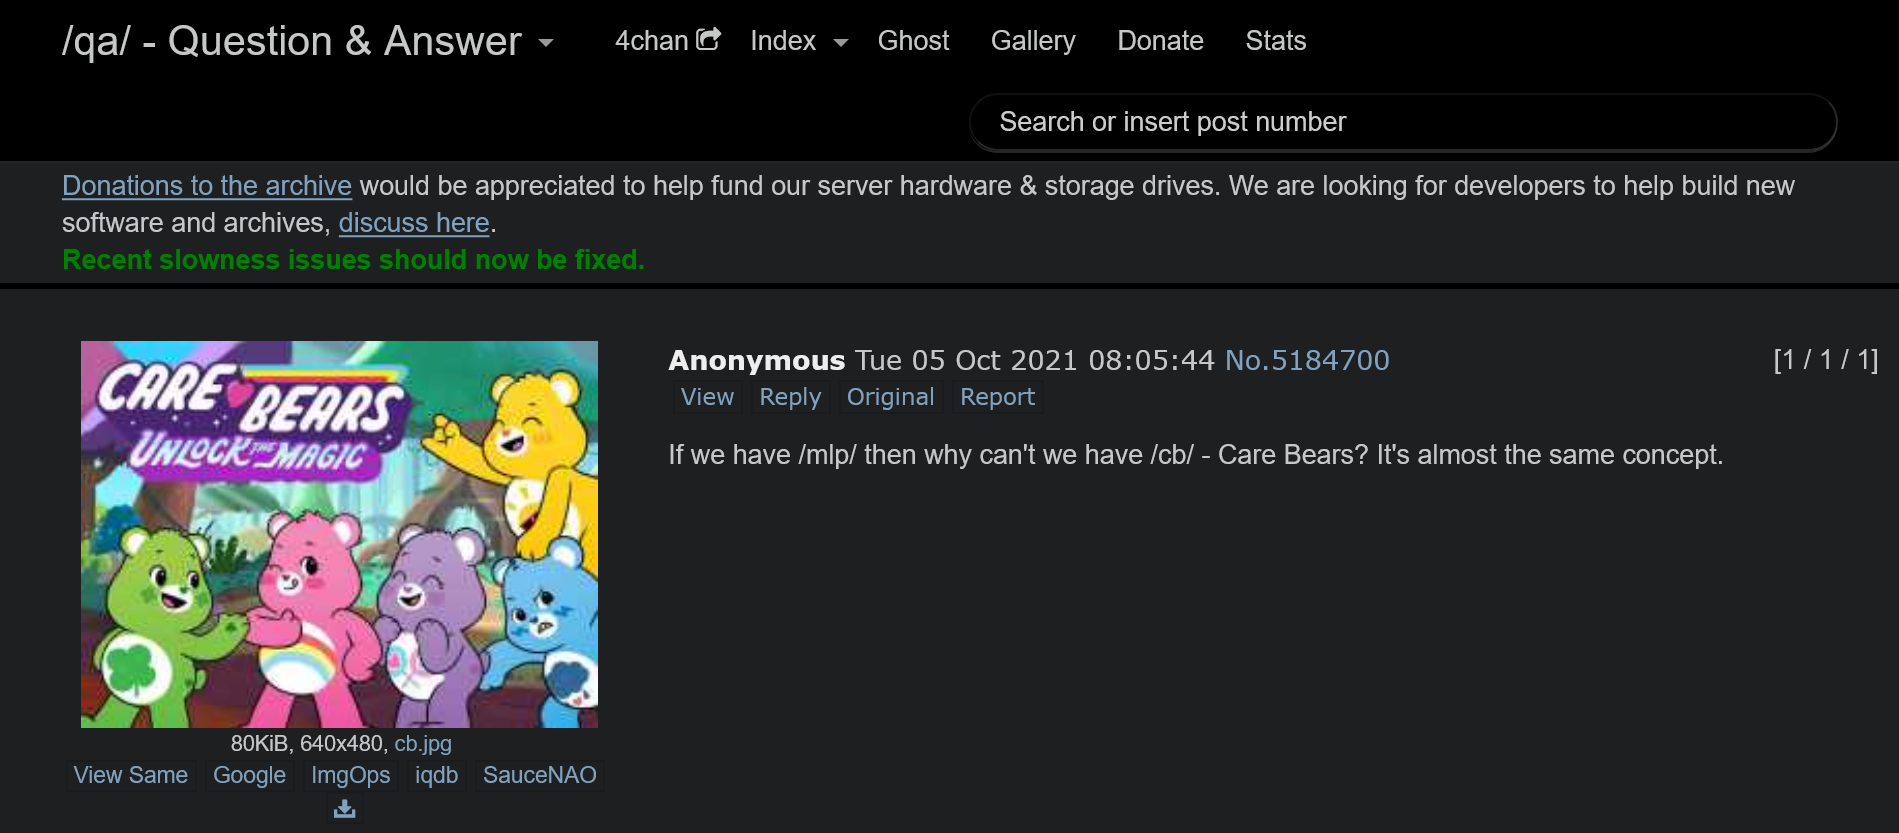Click the Original button for the post
The width and height of the screenshot is (1899, 833).
pos(889,397)
